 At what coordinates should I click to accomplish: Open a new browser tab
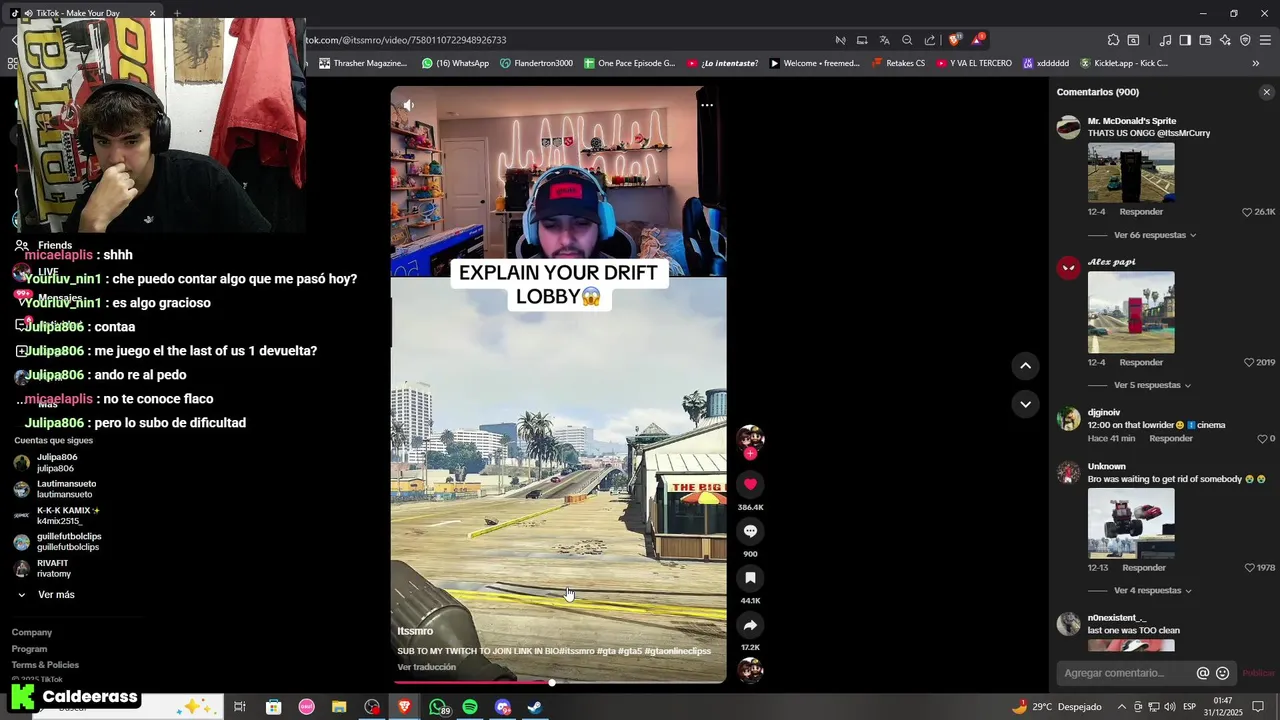coord(177,13)
